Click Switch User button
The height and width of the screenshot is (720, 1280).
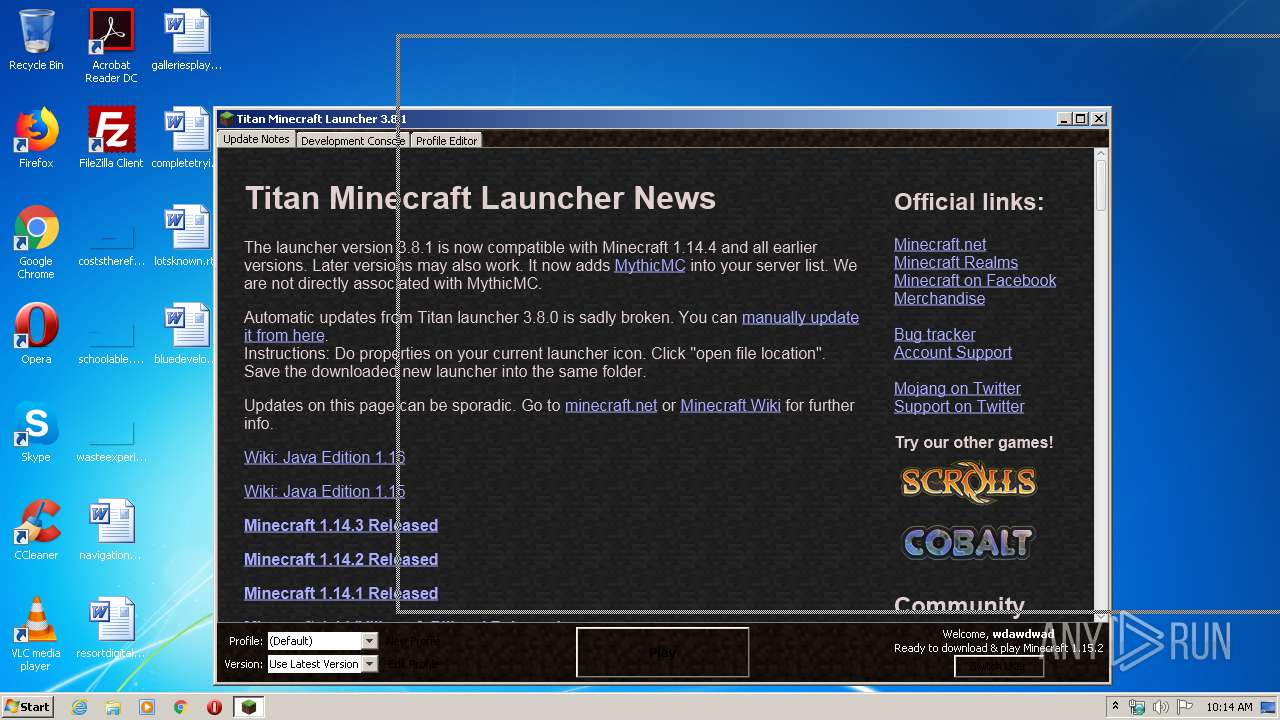tap(999, 666)
